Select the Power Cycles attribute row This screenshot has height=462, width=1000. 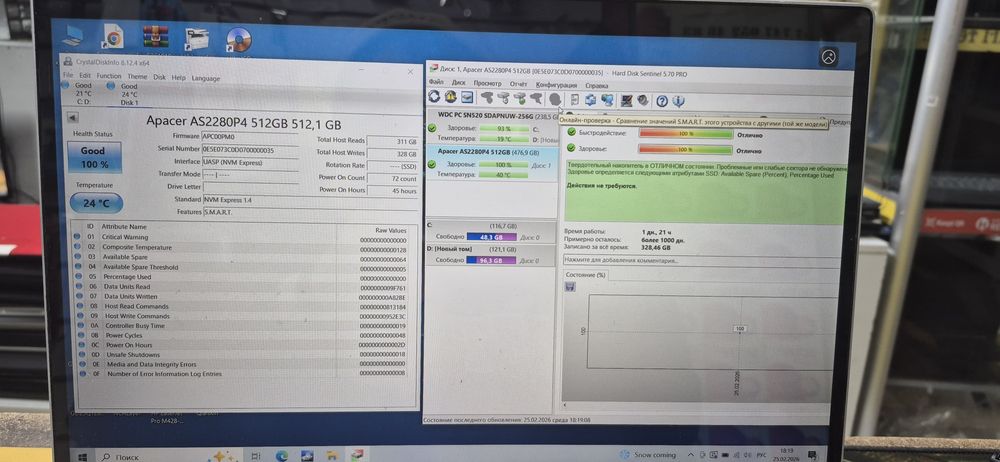(240, 335)
